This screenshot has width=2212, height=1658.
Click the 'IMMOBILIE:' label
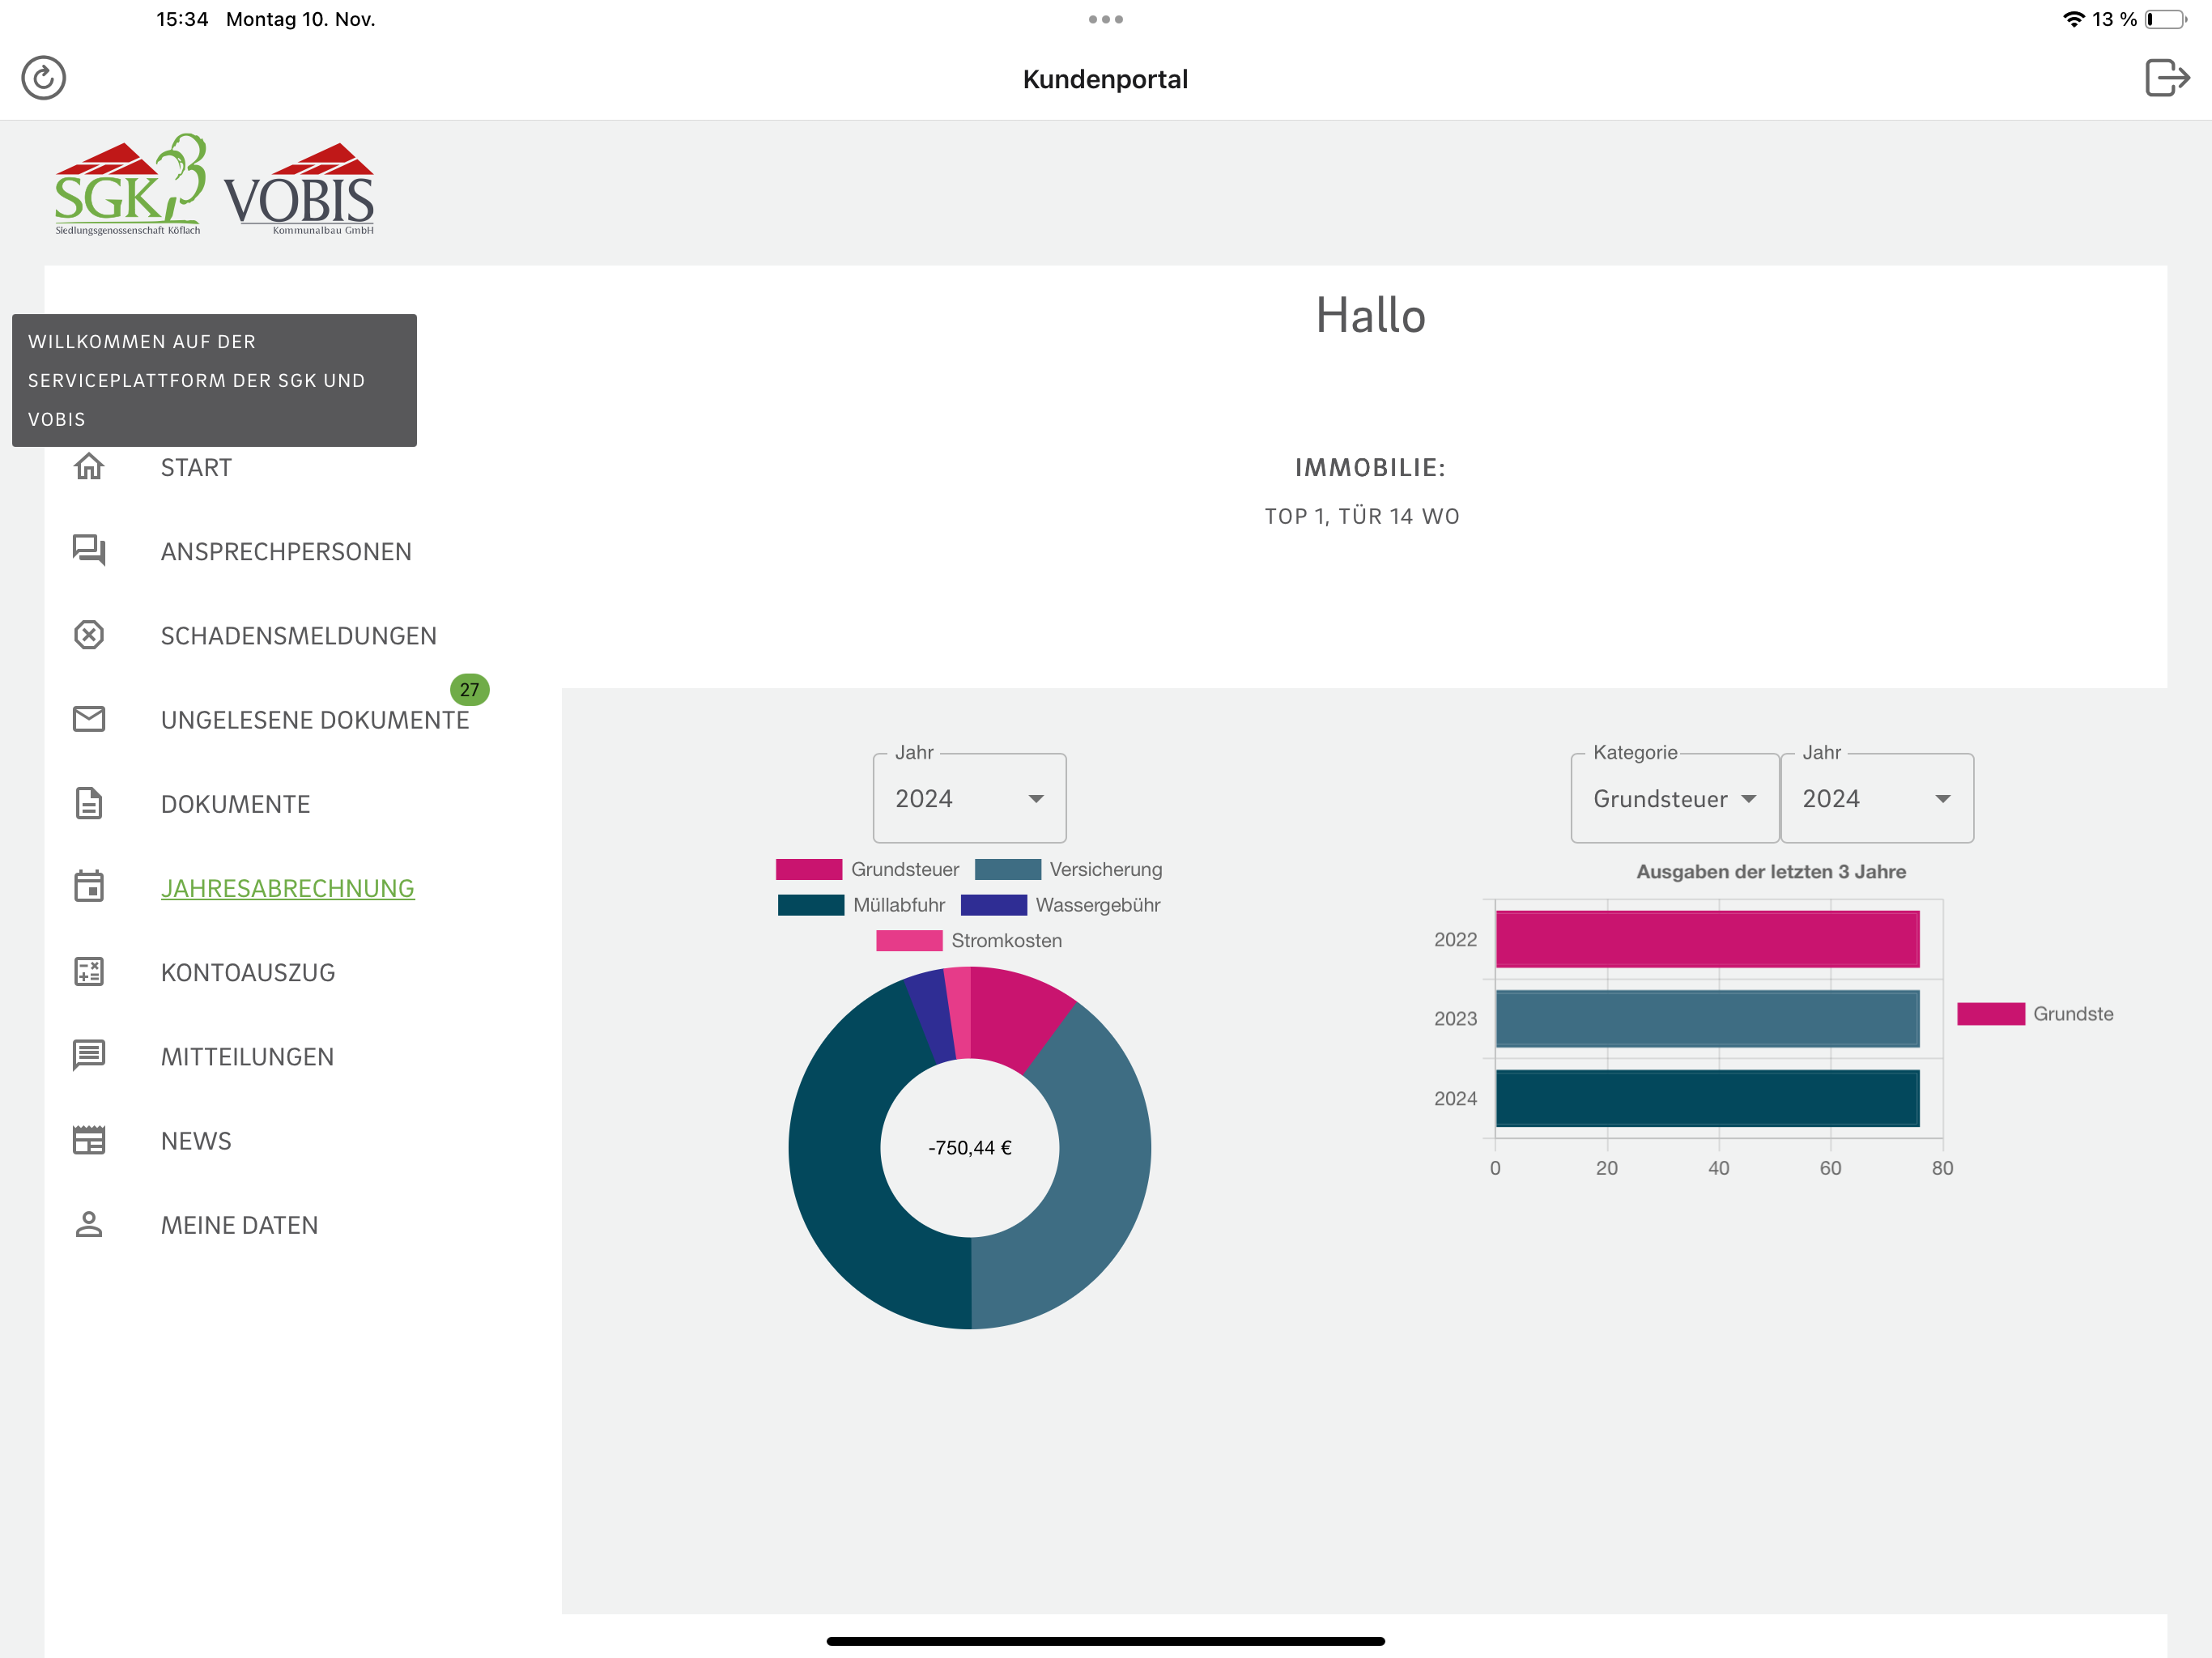[1370, 467]
